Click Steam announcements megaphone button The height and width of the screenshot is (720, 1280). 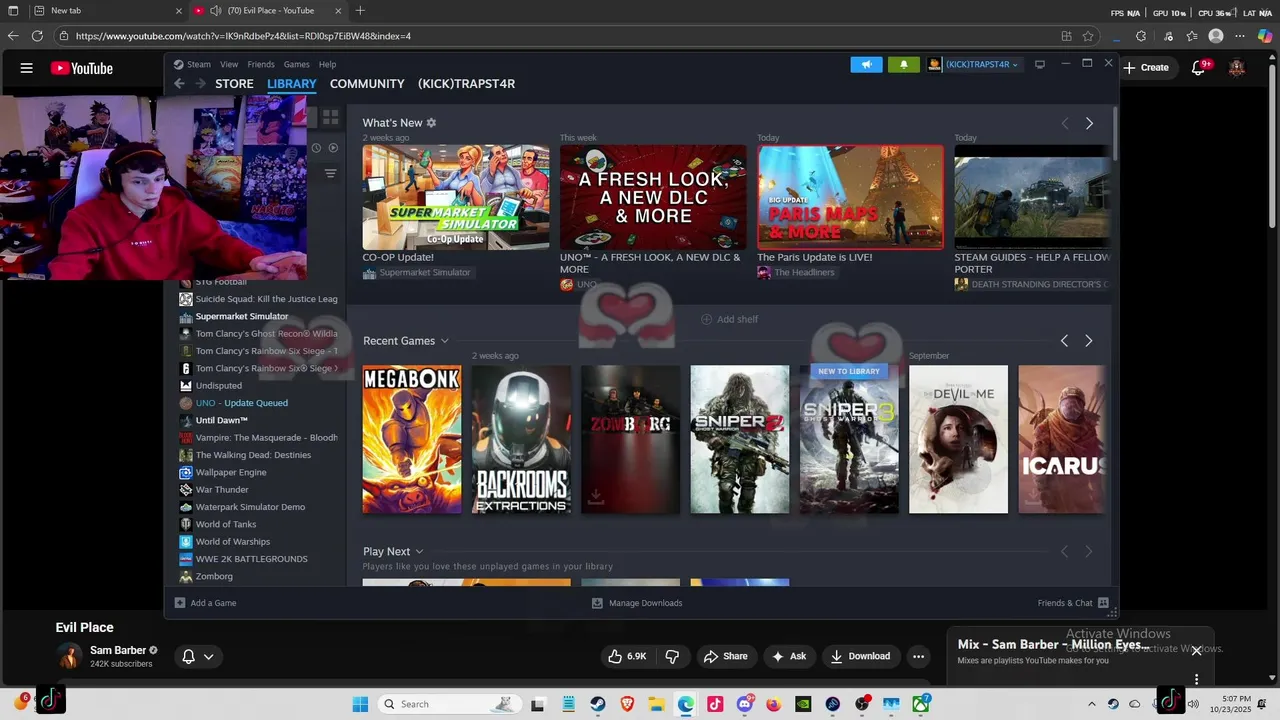pos(867,64)
